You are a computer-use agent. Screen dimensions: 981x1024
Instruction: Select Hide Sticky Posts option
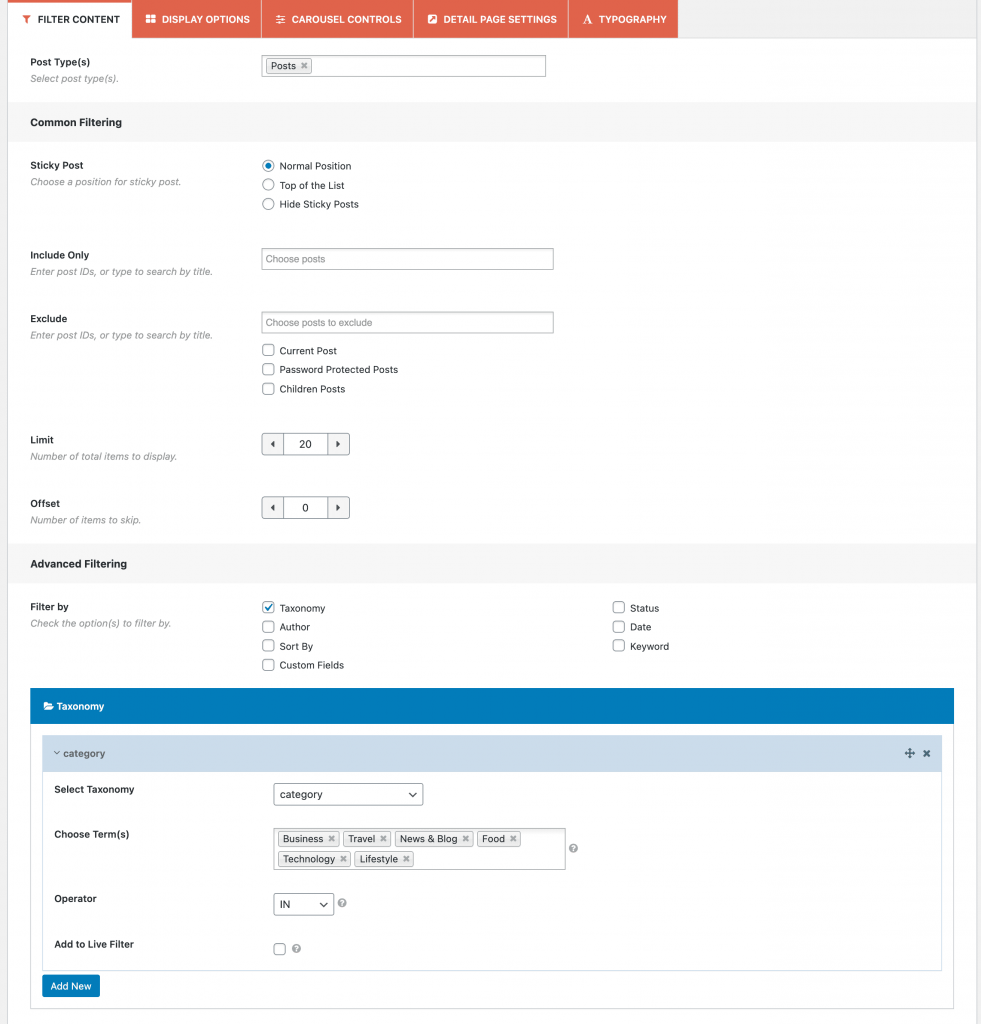pos(268,204)
